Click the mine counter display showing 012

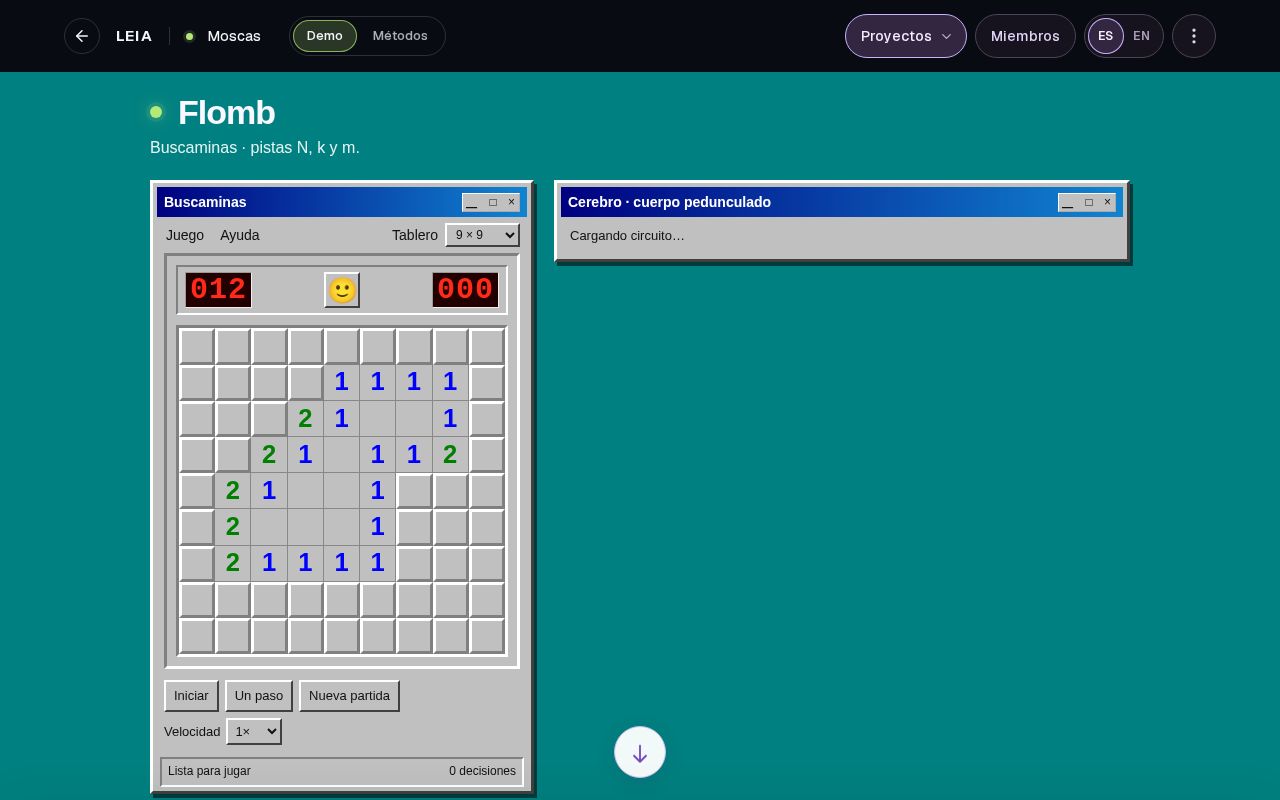coord(218,290)
